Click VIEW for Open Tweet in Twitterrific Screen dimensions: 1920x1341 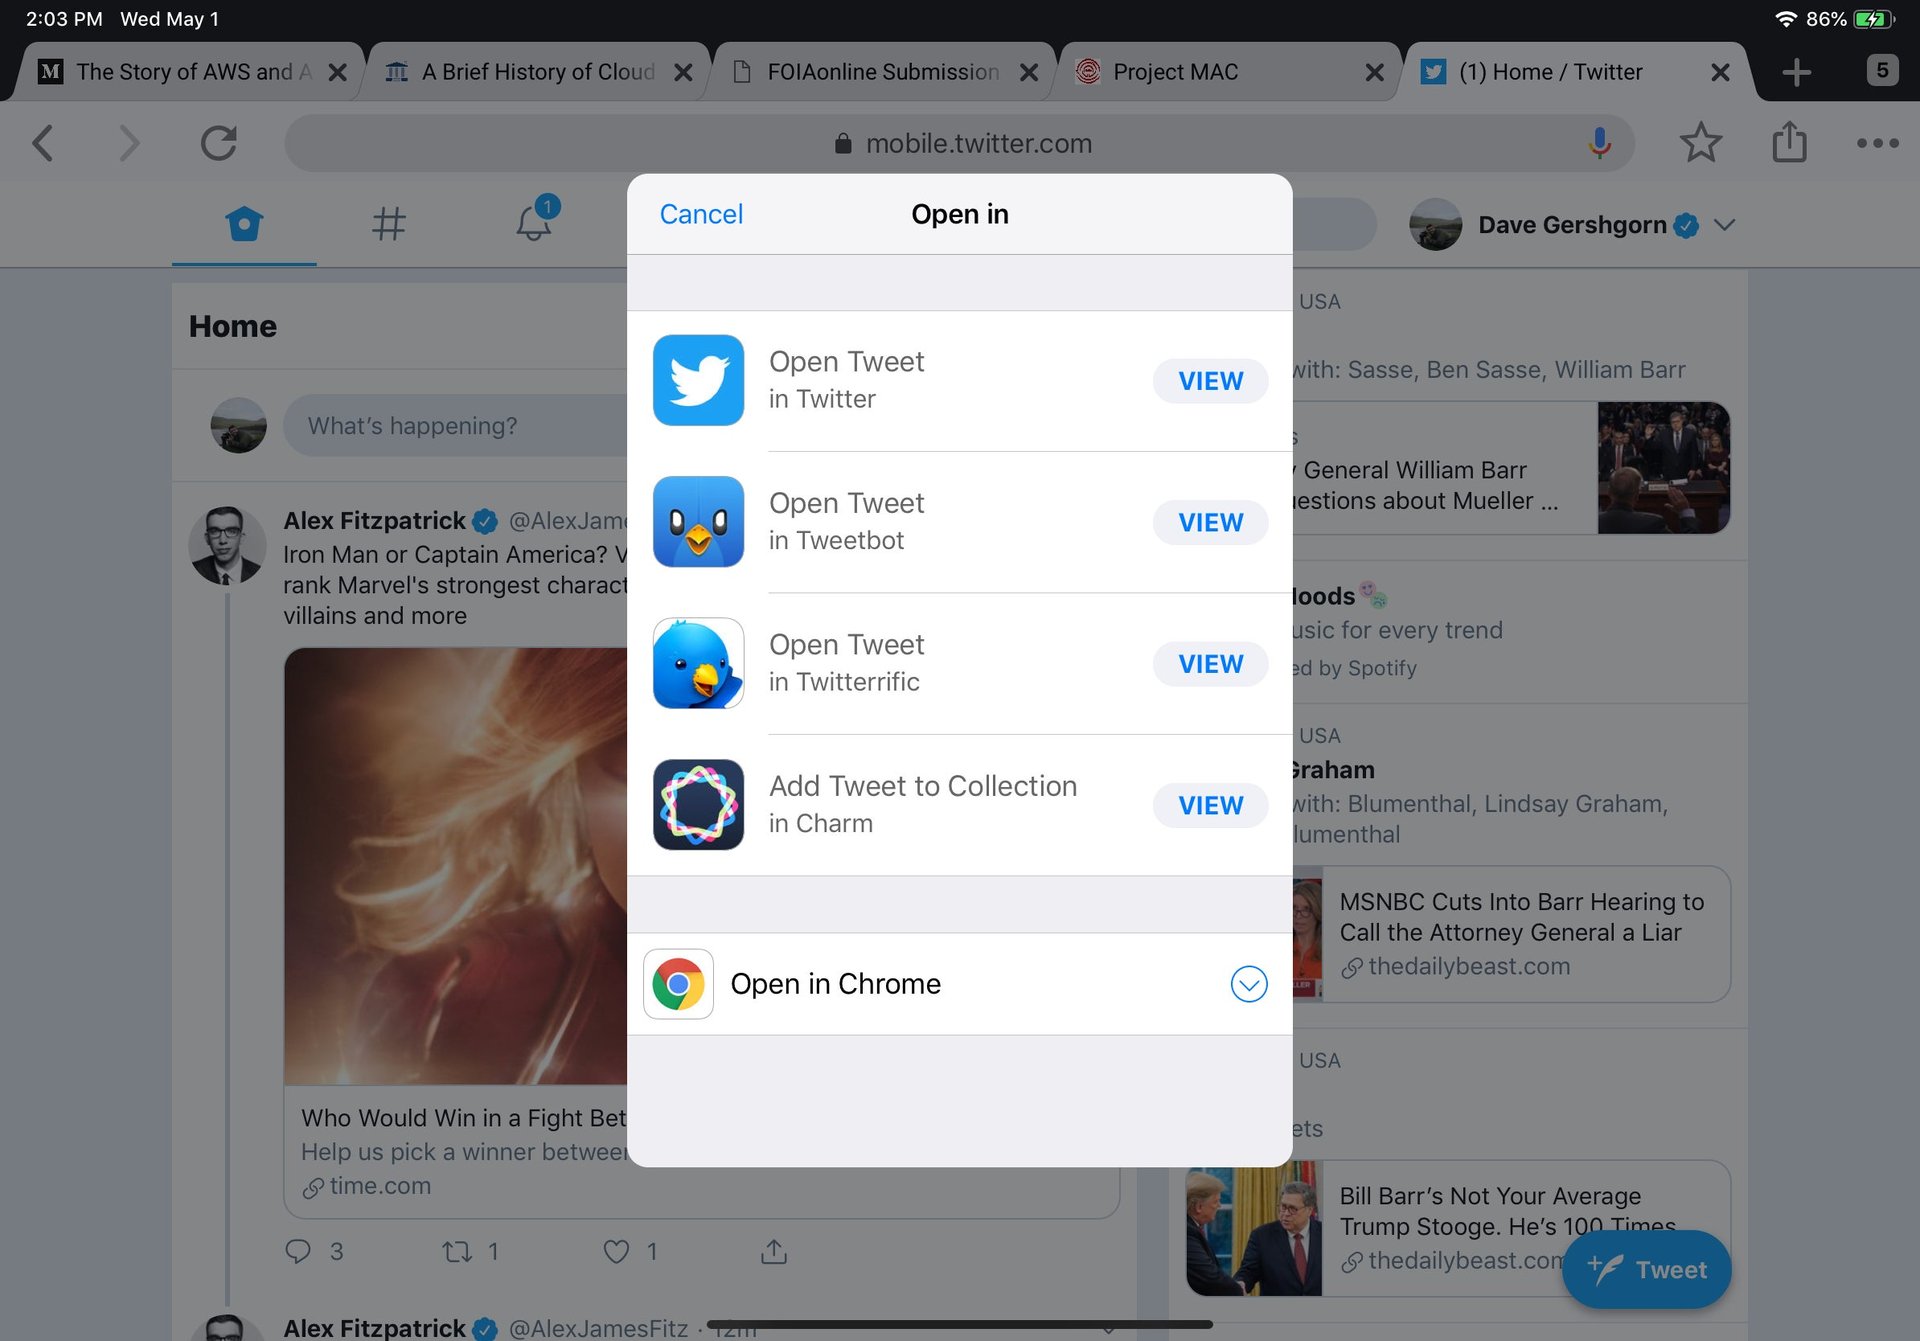[x=1210, y=664]
